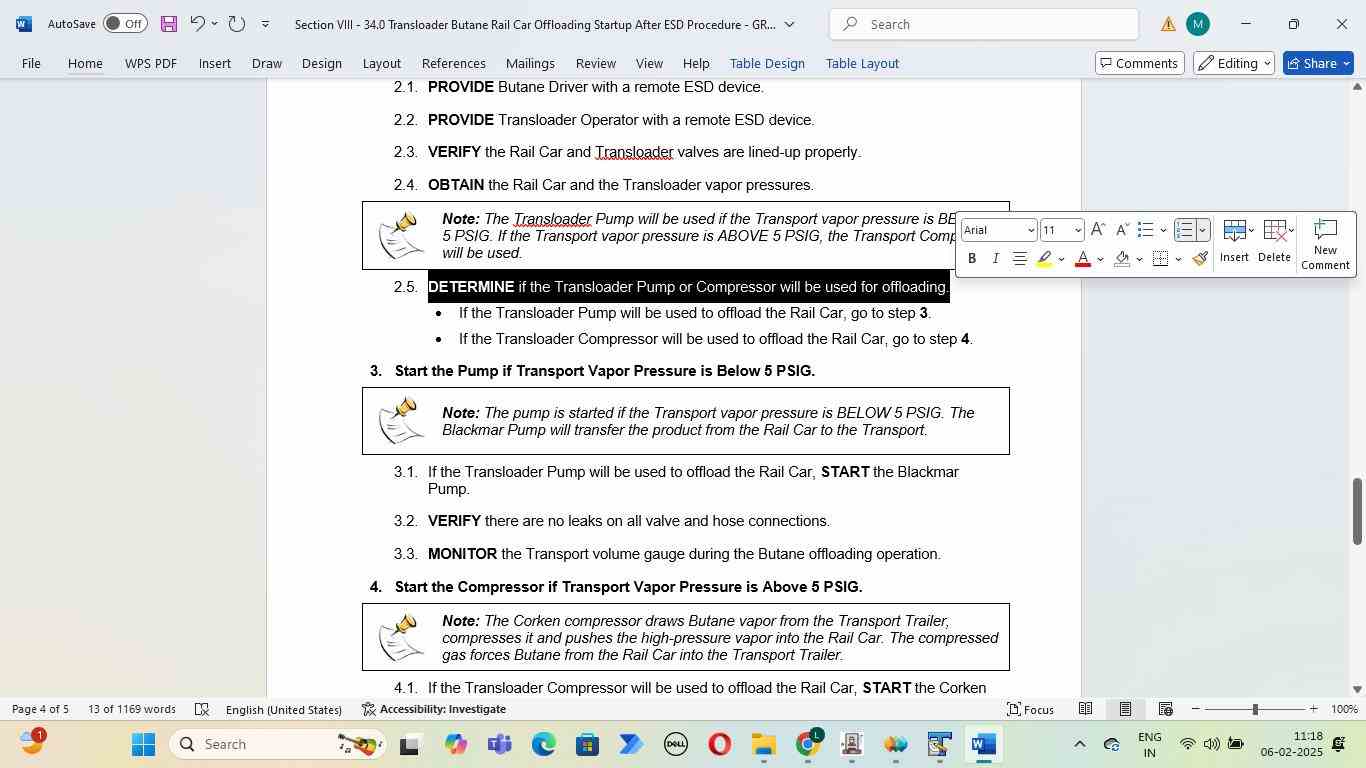
Task: Open the WPS PDF tab
Action: 151,63
